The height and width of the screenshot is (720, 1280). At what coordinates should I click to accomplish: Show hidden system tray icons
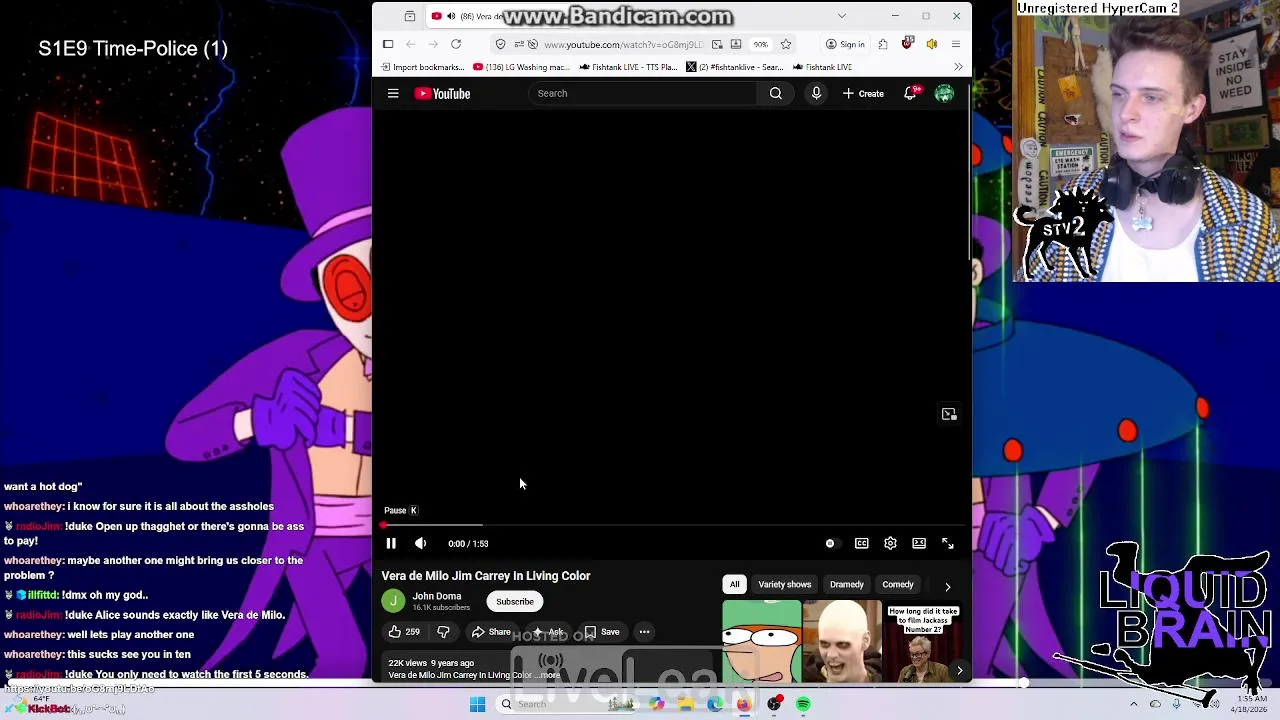[x=1133, y=704]
